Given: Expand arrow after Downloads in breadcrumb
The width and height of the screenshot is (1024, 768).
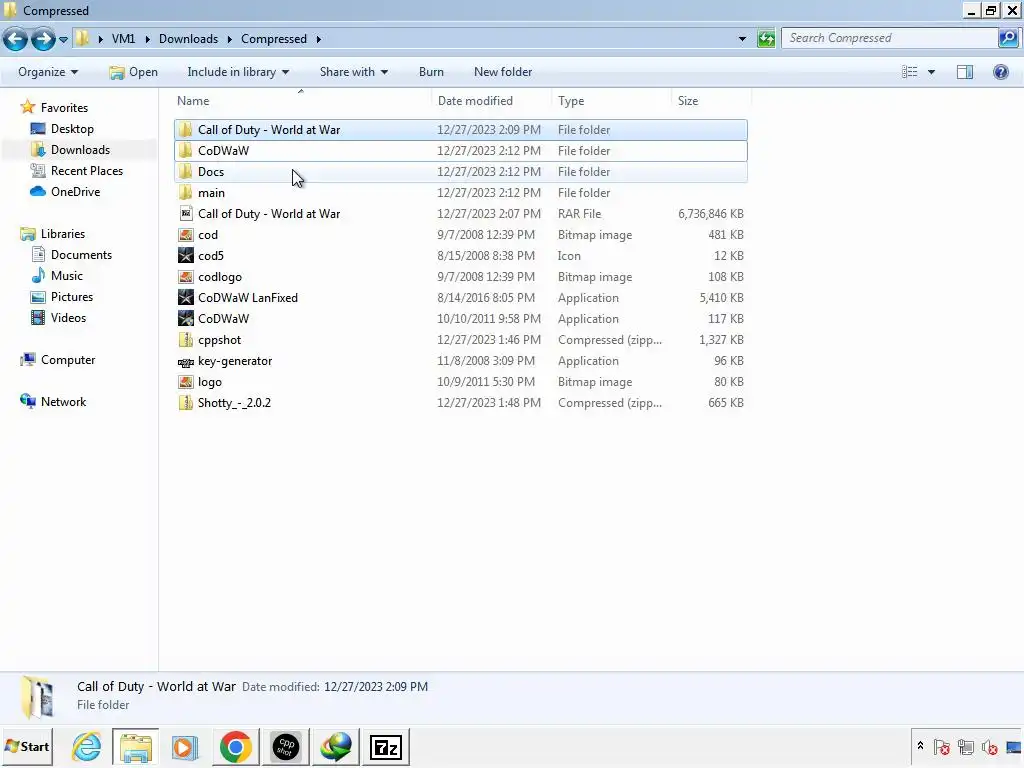Looking at the screenshot, I should tap(230, 39).
